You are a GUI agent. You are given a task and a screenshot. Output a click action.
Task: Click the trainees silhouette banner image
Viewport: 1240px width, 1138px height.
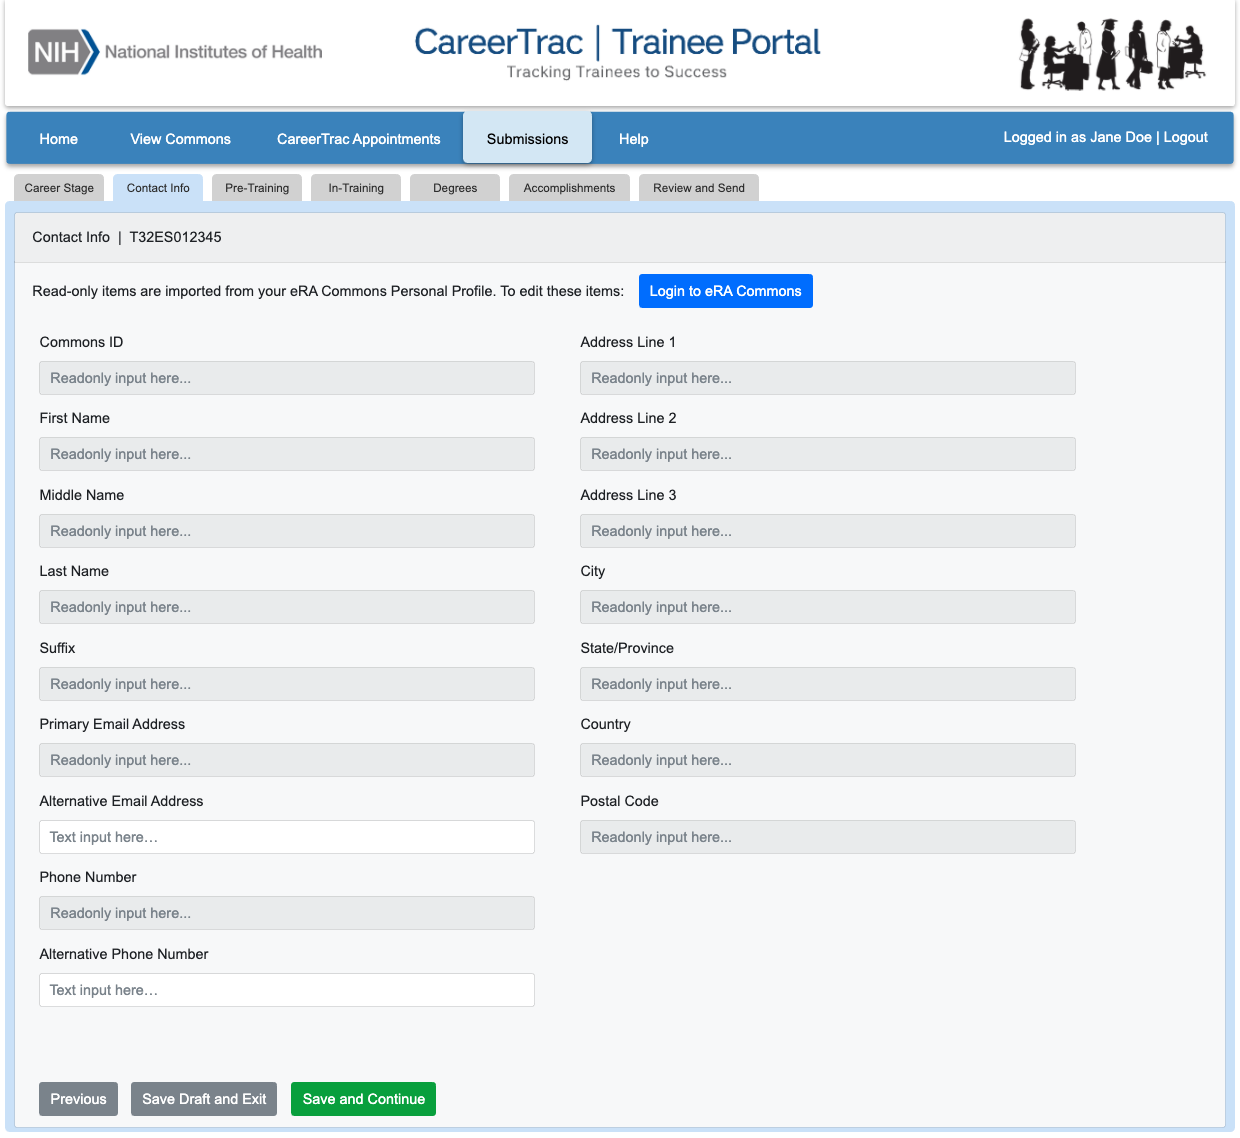(1112, 54)
